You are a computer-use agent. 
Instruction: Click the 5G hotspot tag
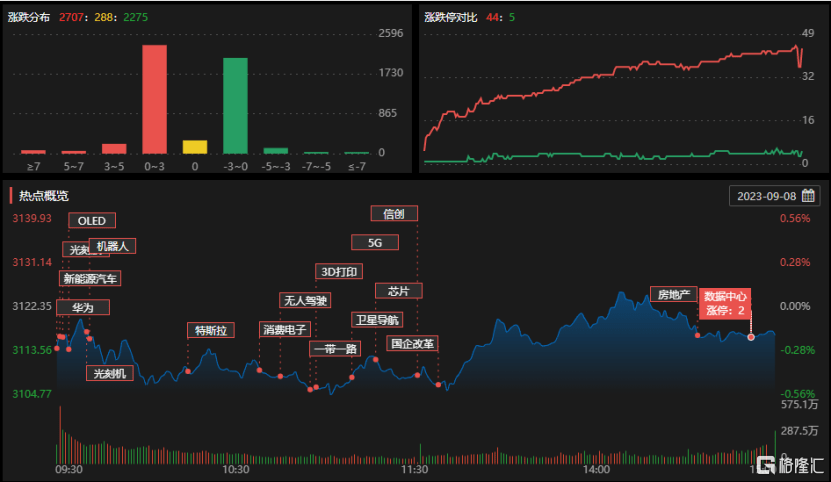pyautogui.click(x=375, y=242)
